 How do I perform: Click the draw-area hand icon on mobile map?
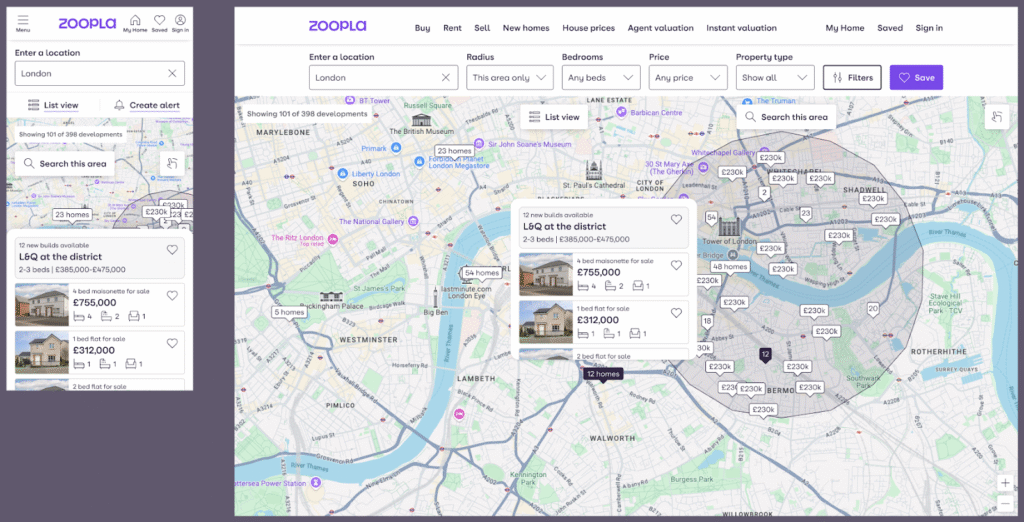click(x=172, y=163)
